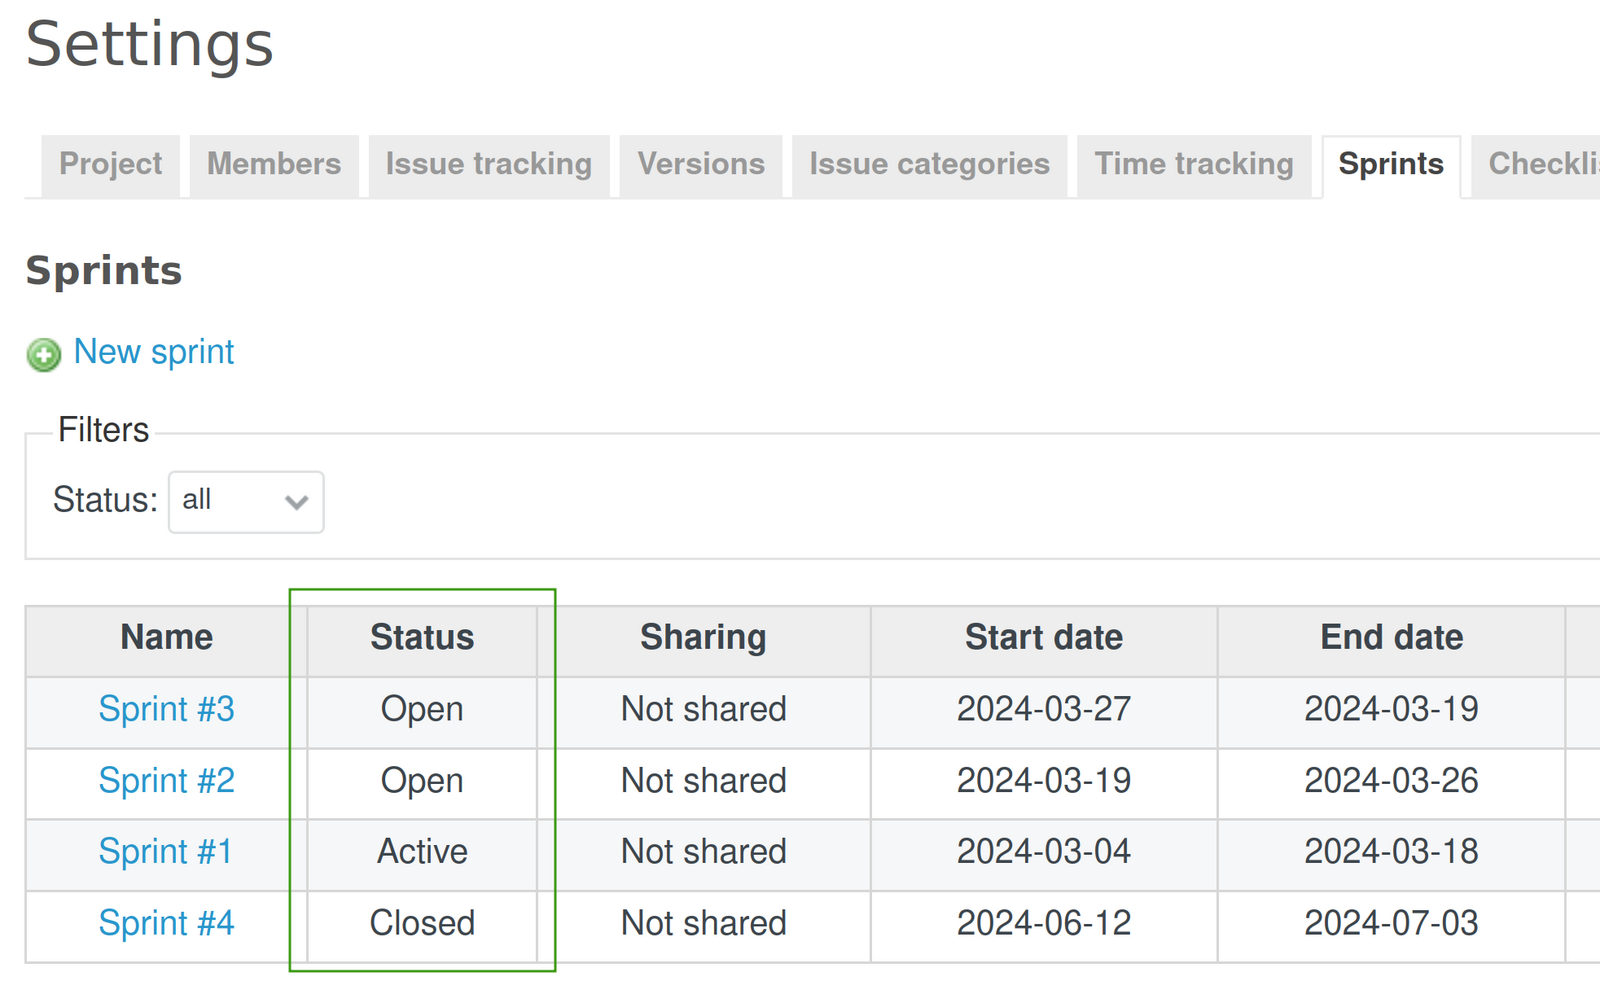Open the Status filter dropdown showing 'all'

tap(245, 502)
